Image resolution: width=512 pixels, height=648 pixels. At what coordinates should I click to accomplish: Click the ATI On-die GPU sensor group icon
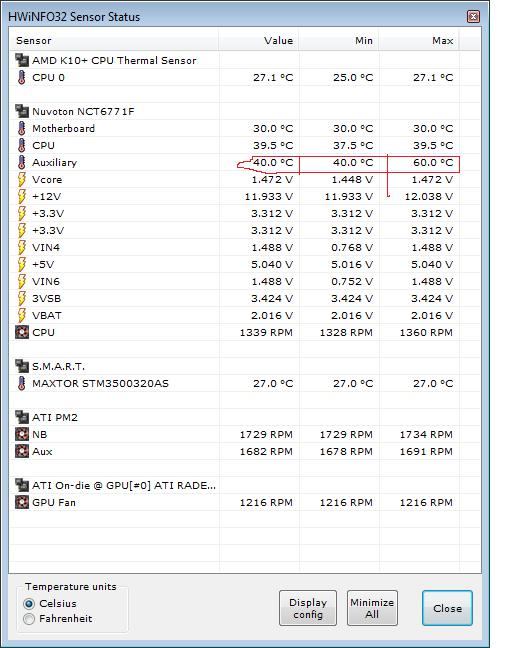22,485
